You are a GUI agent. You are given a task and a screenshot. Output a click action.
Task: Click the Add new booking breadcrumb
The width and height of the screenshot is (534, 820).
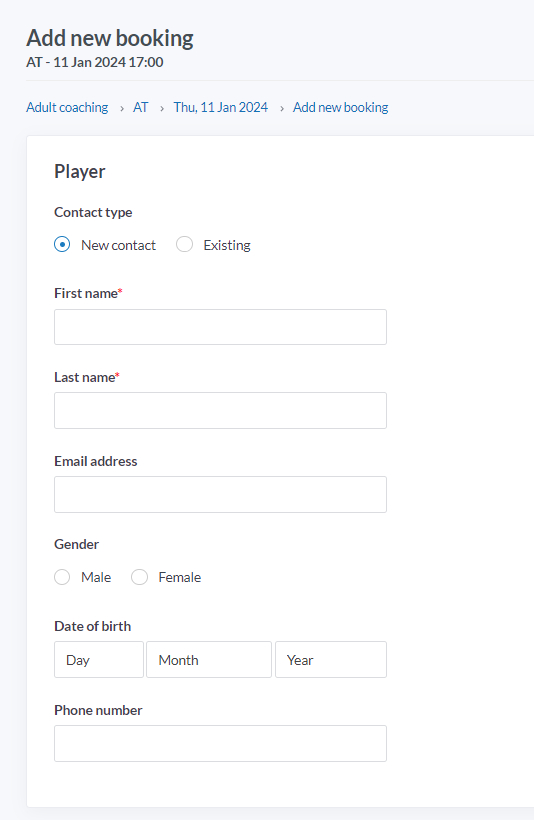point(340,107)
